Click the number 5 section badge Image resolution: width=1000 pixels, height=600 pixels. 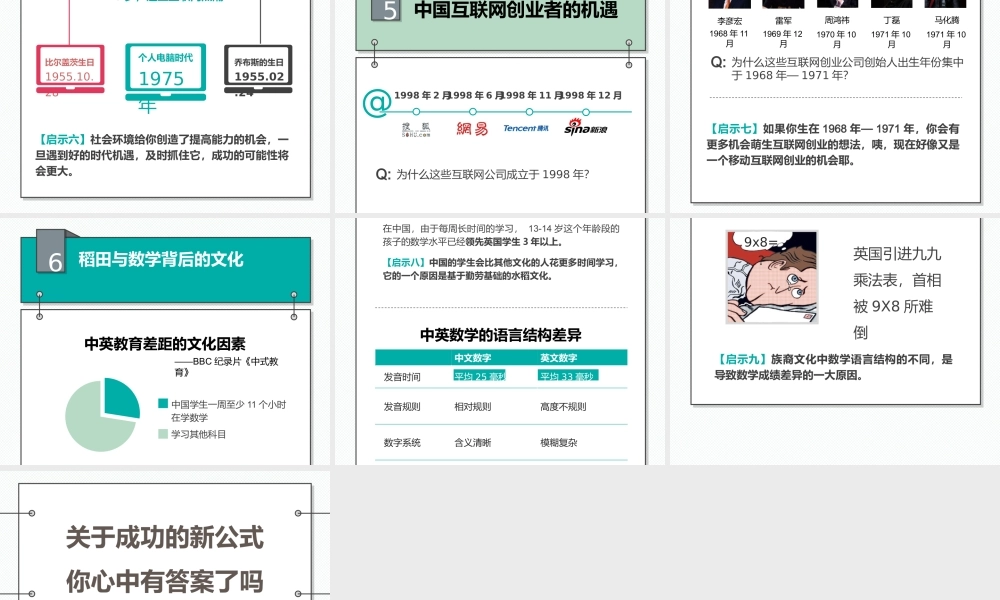(389, 10)
